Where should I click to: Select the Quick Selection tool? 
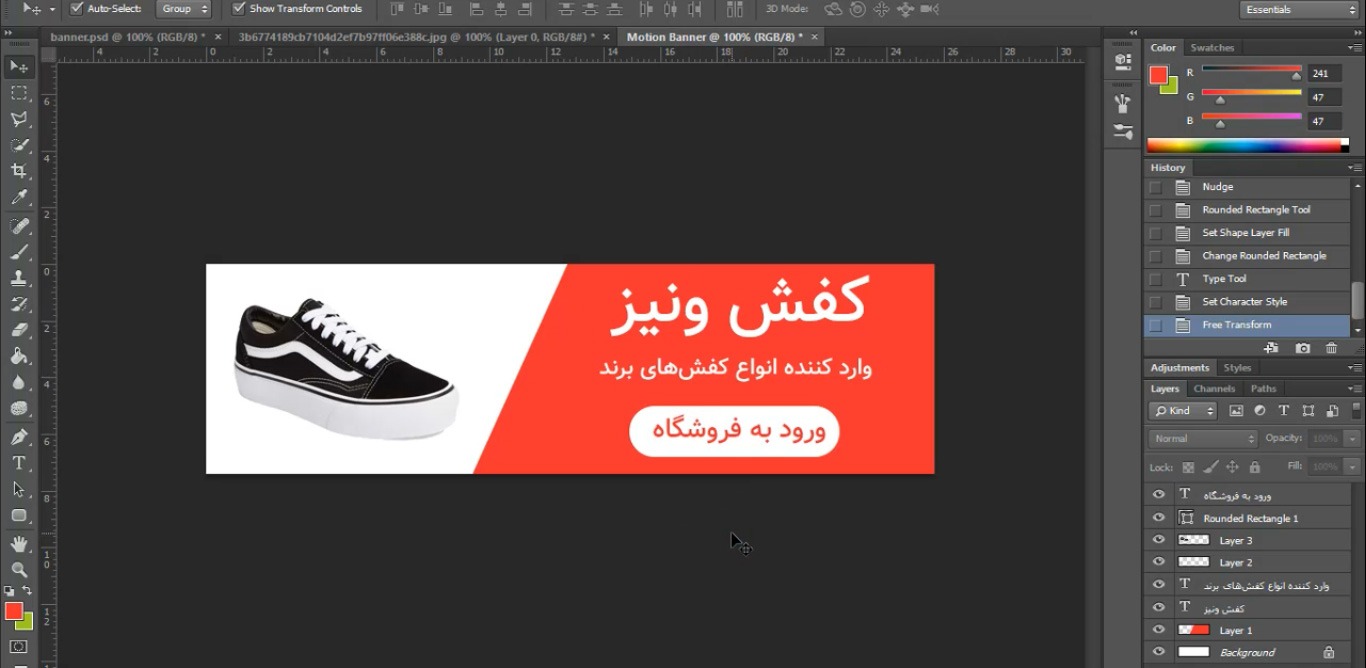[x=18, y=145]
